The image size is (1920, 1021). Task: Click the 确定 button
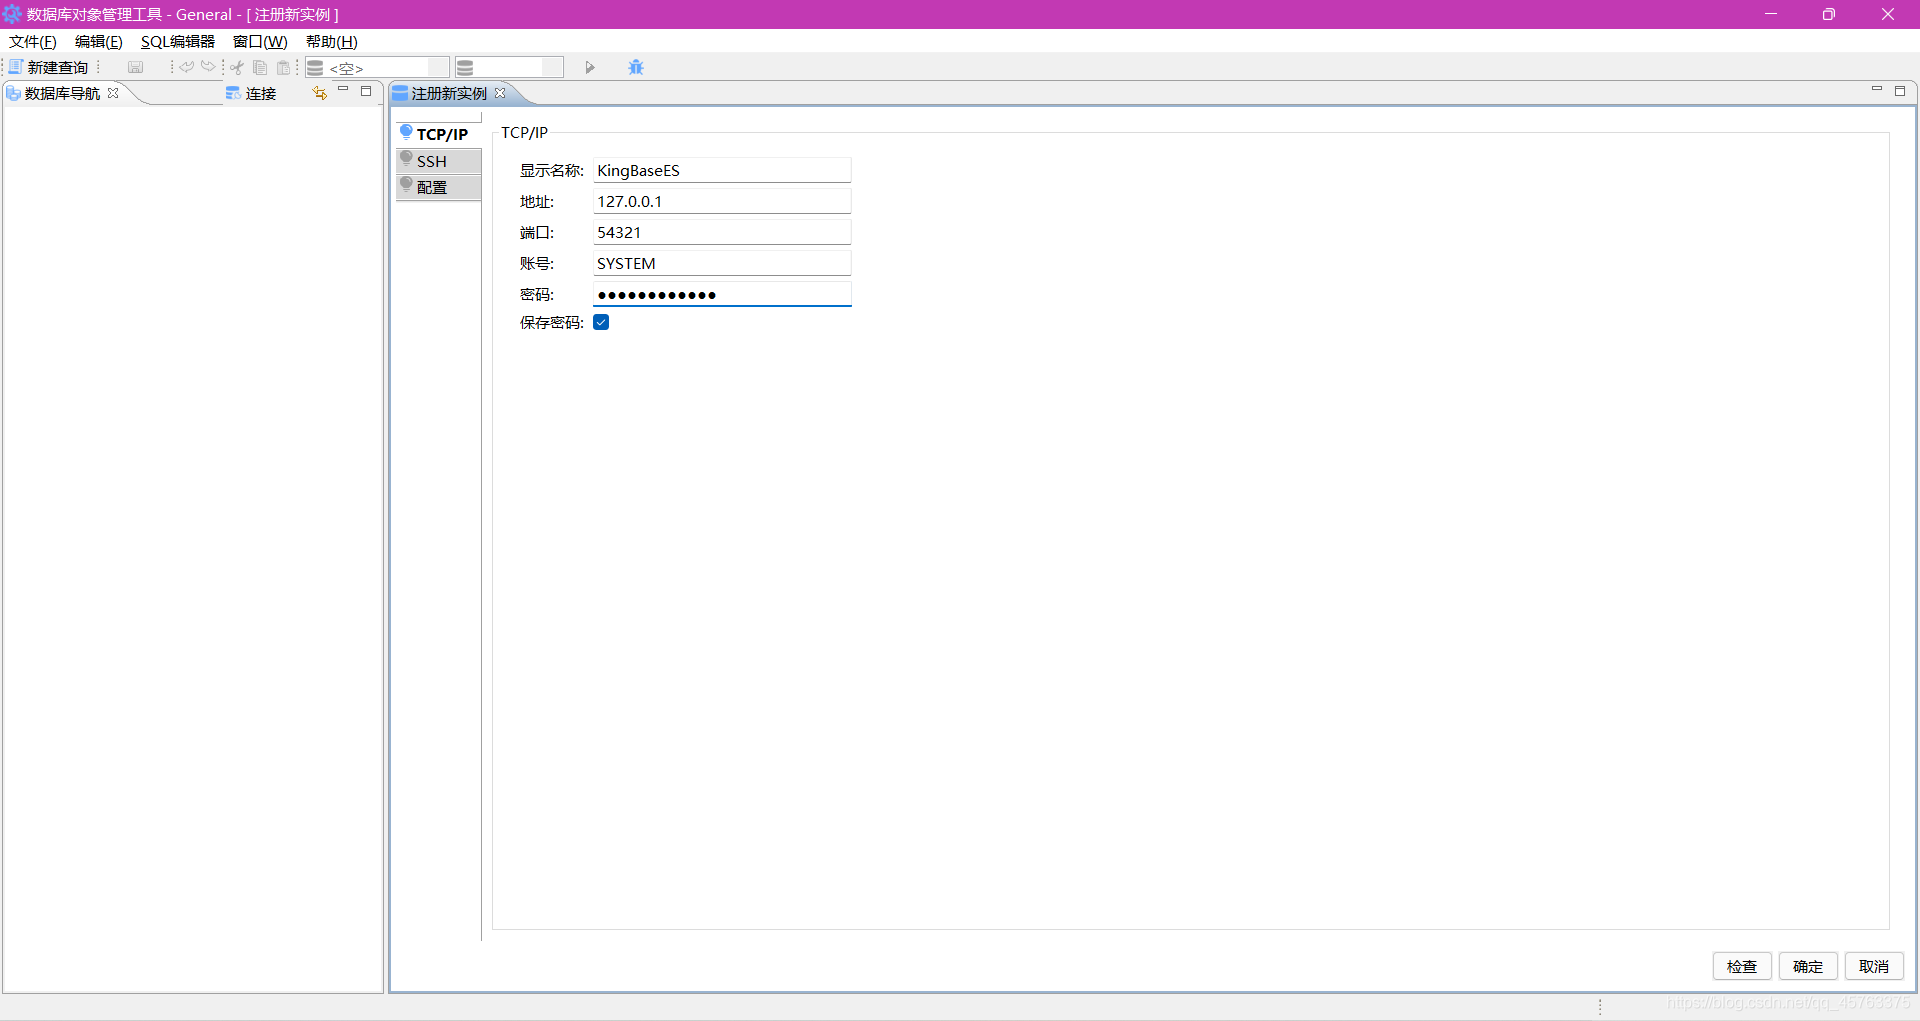[x=1808, y=966]
